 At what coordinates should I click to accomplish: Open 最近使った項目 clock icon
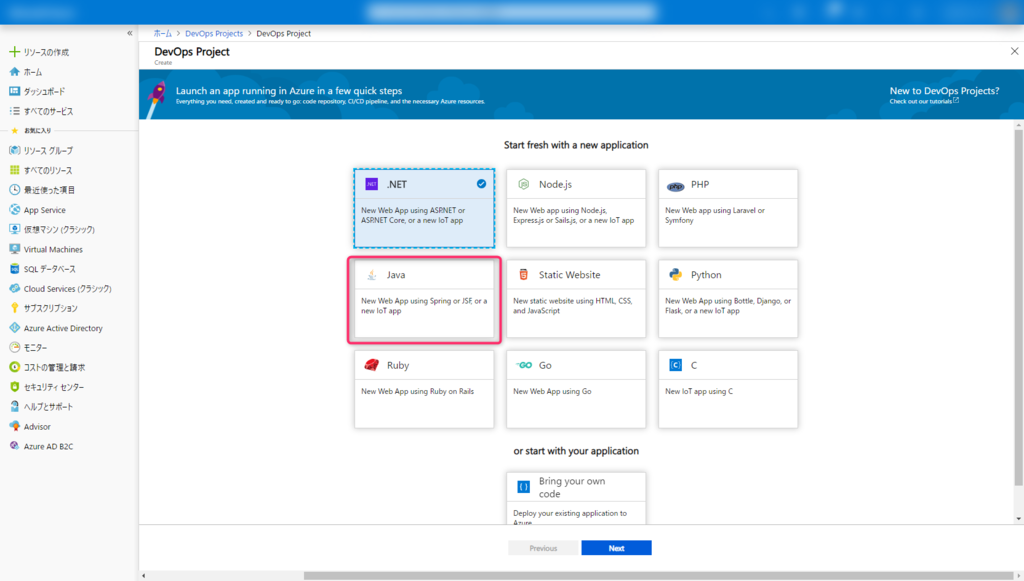point(14,189)
